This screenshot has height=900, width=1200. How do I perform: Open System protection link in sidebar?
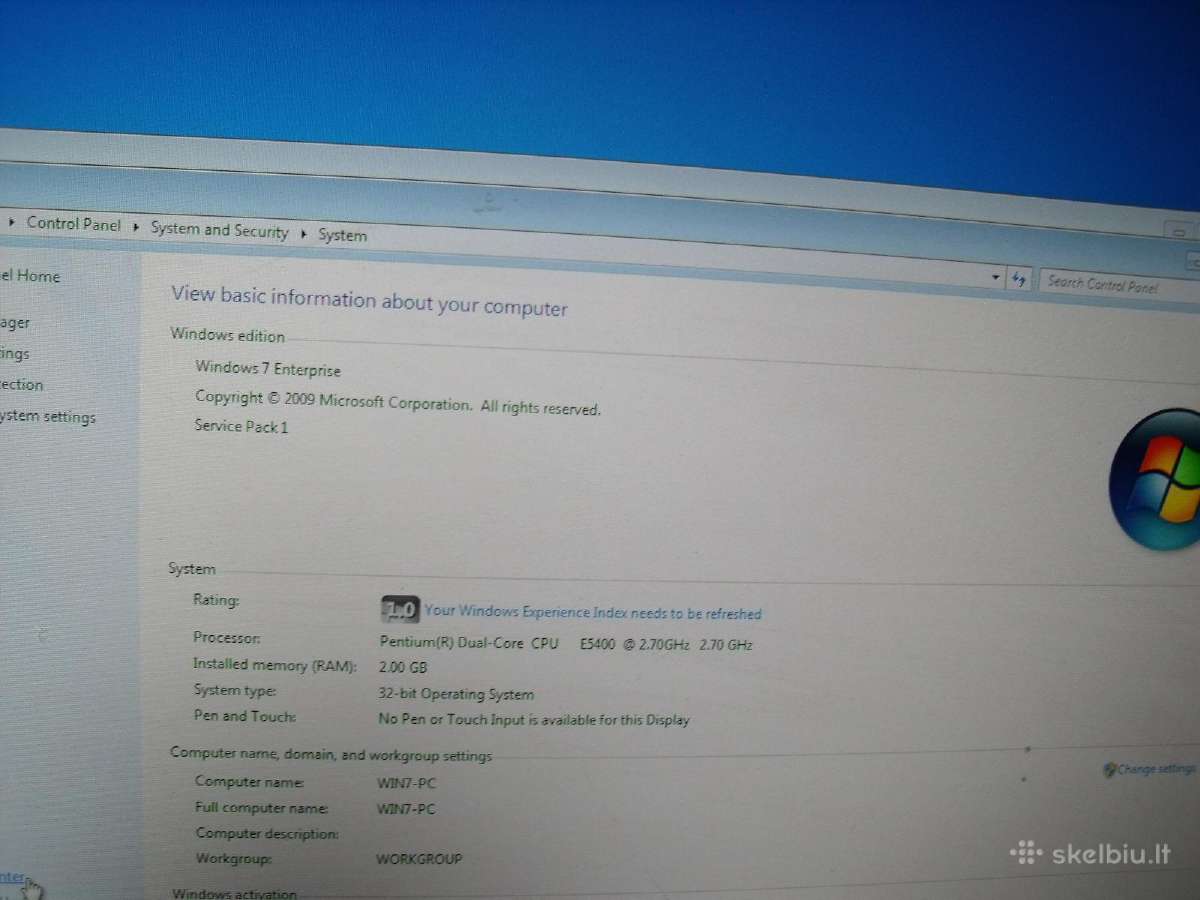click(21, 384)
